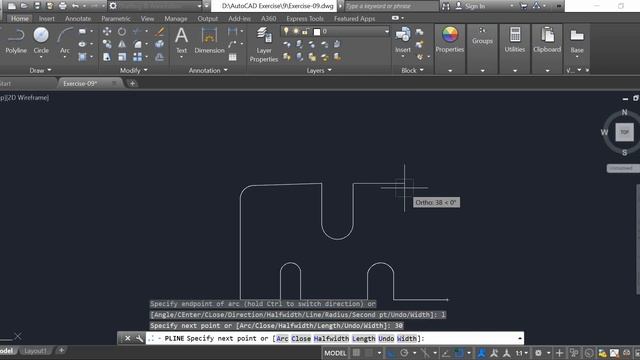Open the Groups panel
Viewport: 640px width, 360px height.
click(482, 36)
